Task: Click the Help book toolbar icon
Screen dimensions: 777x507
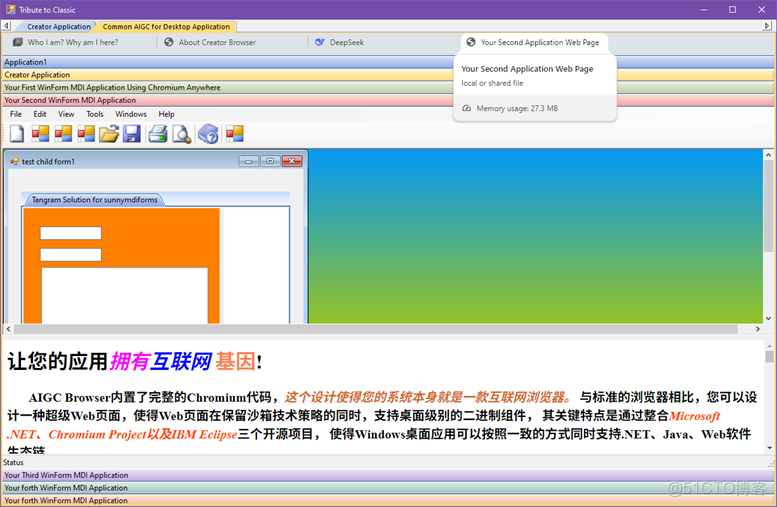Action: point(208,134)
